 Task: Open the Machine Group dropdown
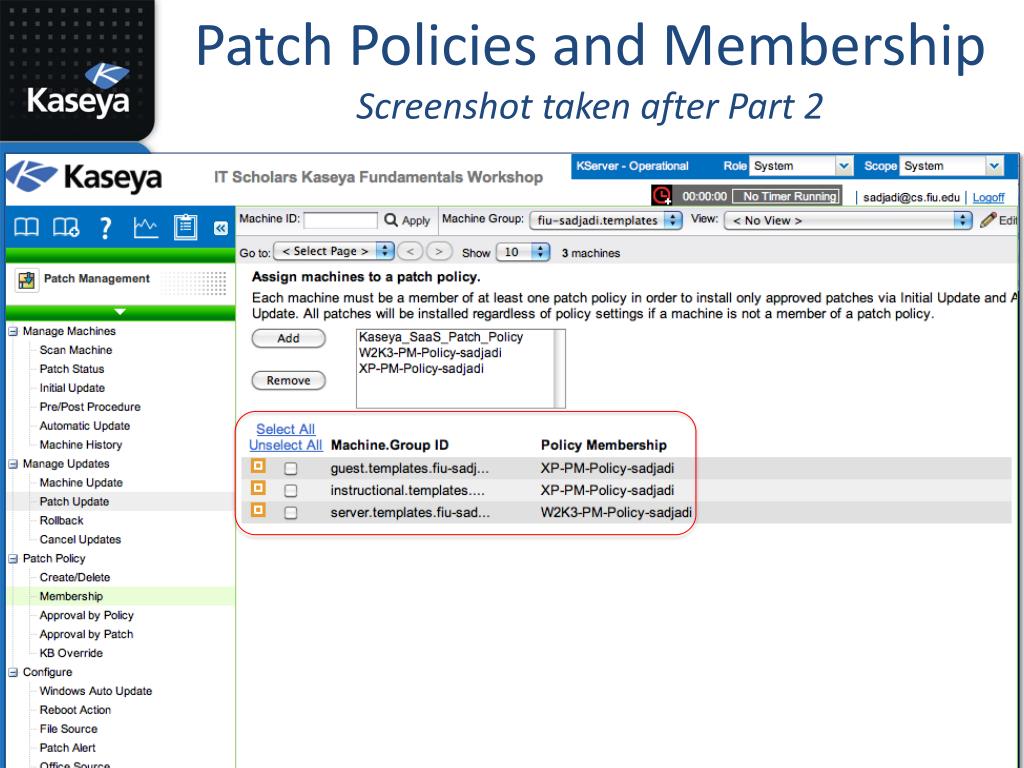(605, 220)
